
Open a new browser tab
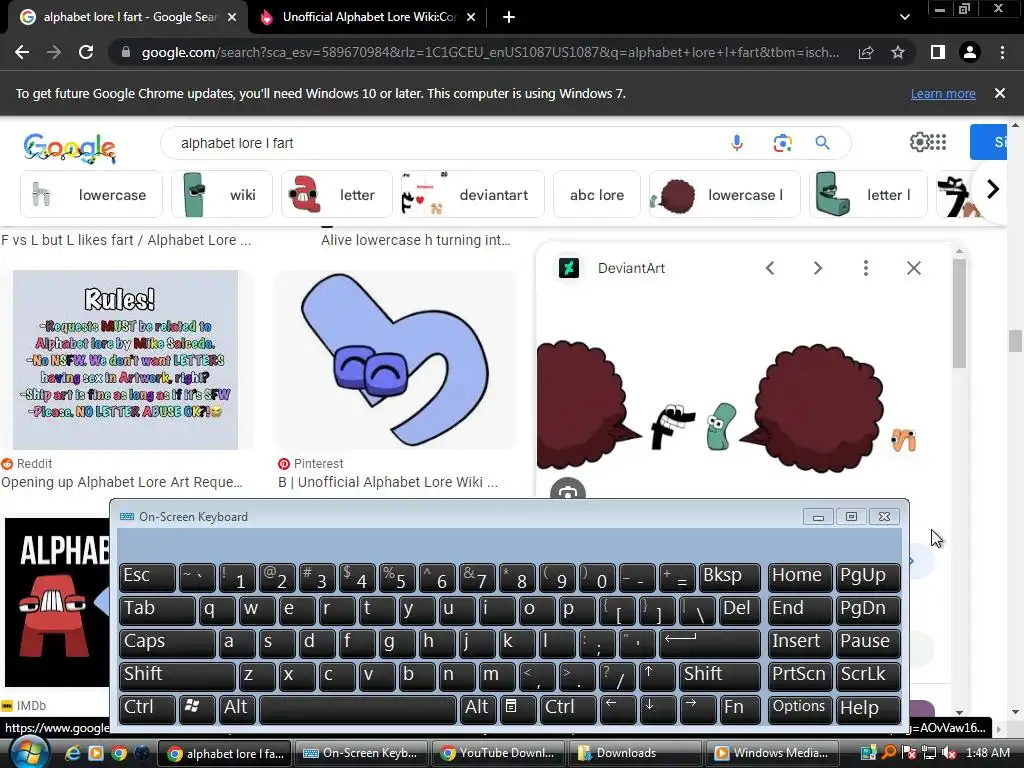point(509,18)
